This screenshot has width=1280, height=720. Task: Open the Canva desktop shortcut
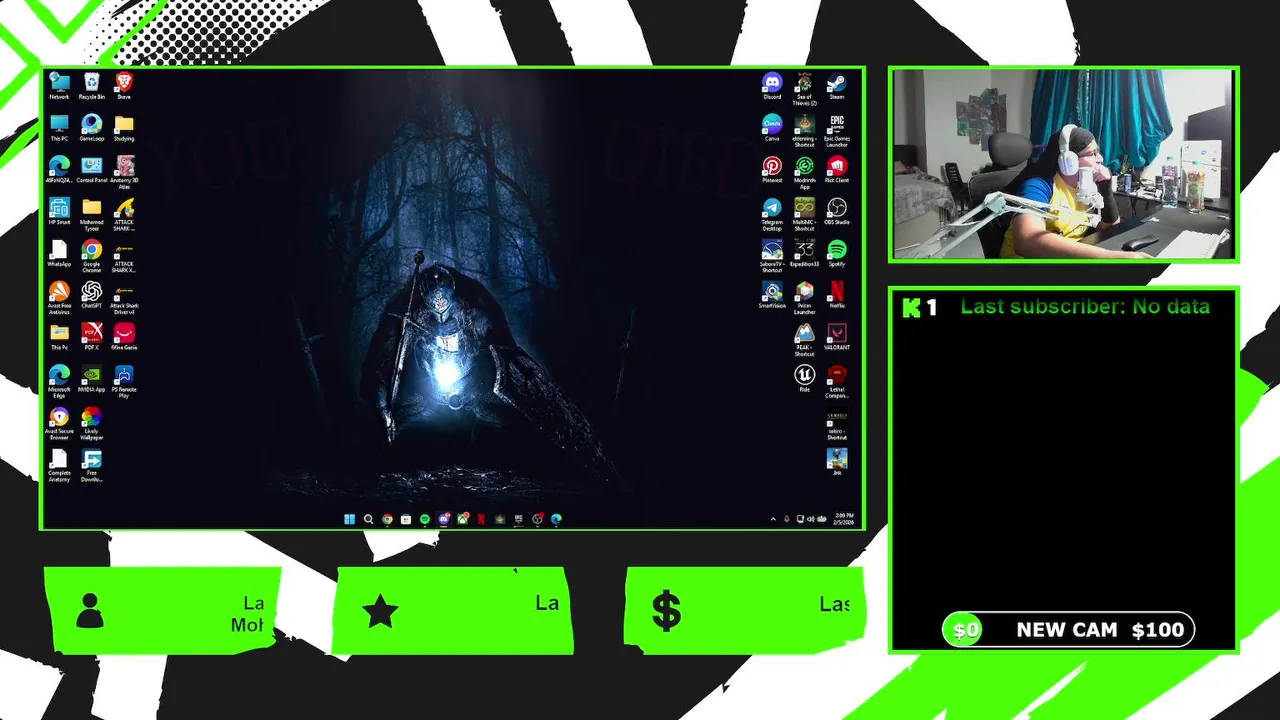point(772,127)
